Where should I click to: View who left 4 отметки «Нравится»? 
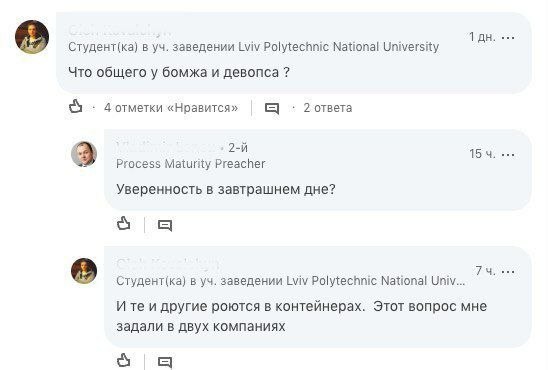click(x=171, y=108)
